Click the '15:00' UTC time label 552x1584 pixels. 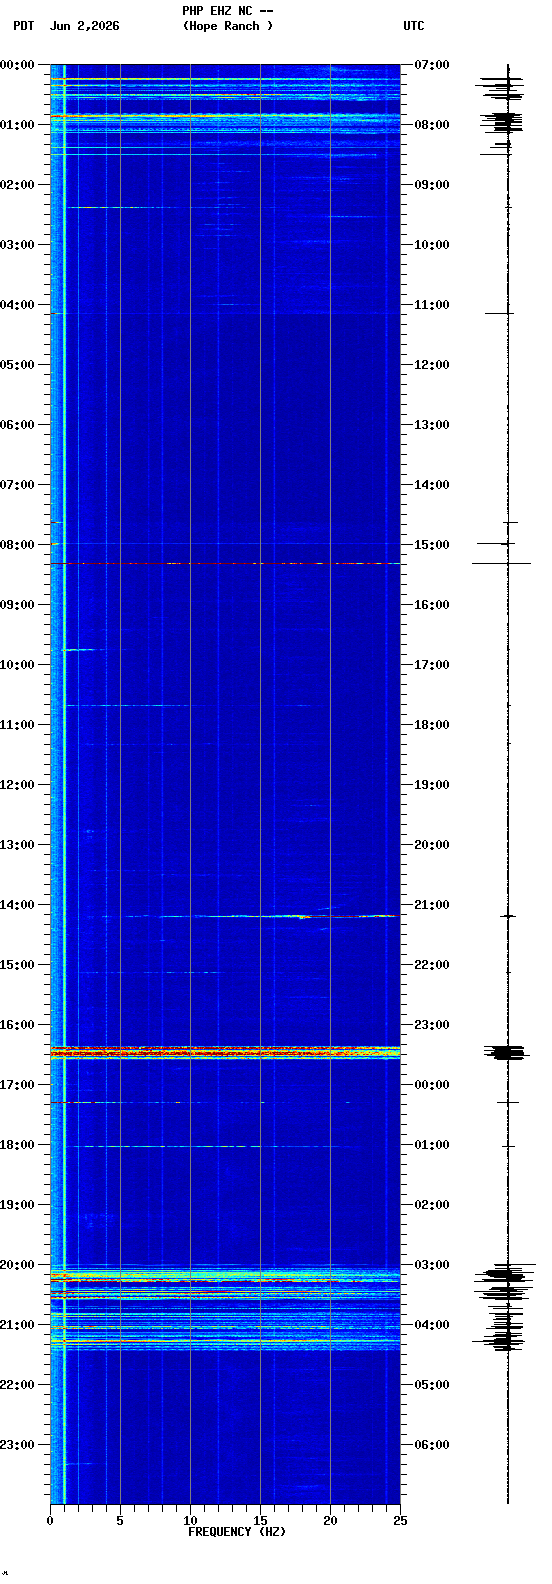(x=431, y=545)
